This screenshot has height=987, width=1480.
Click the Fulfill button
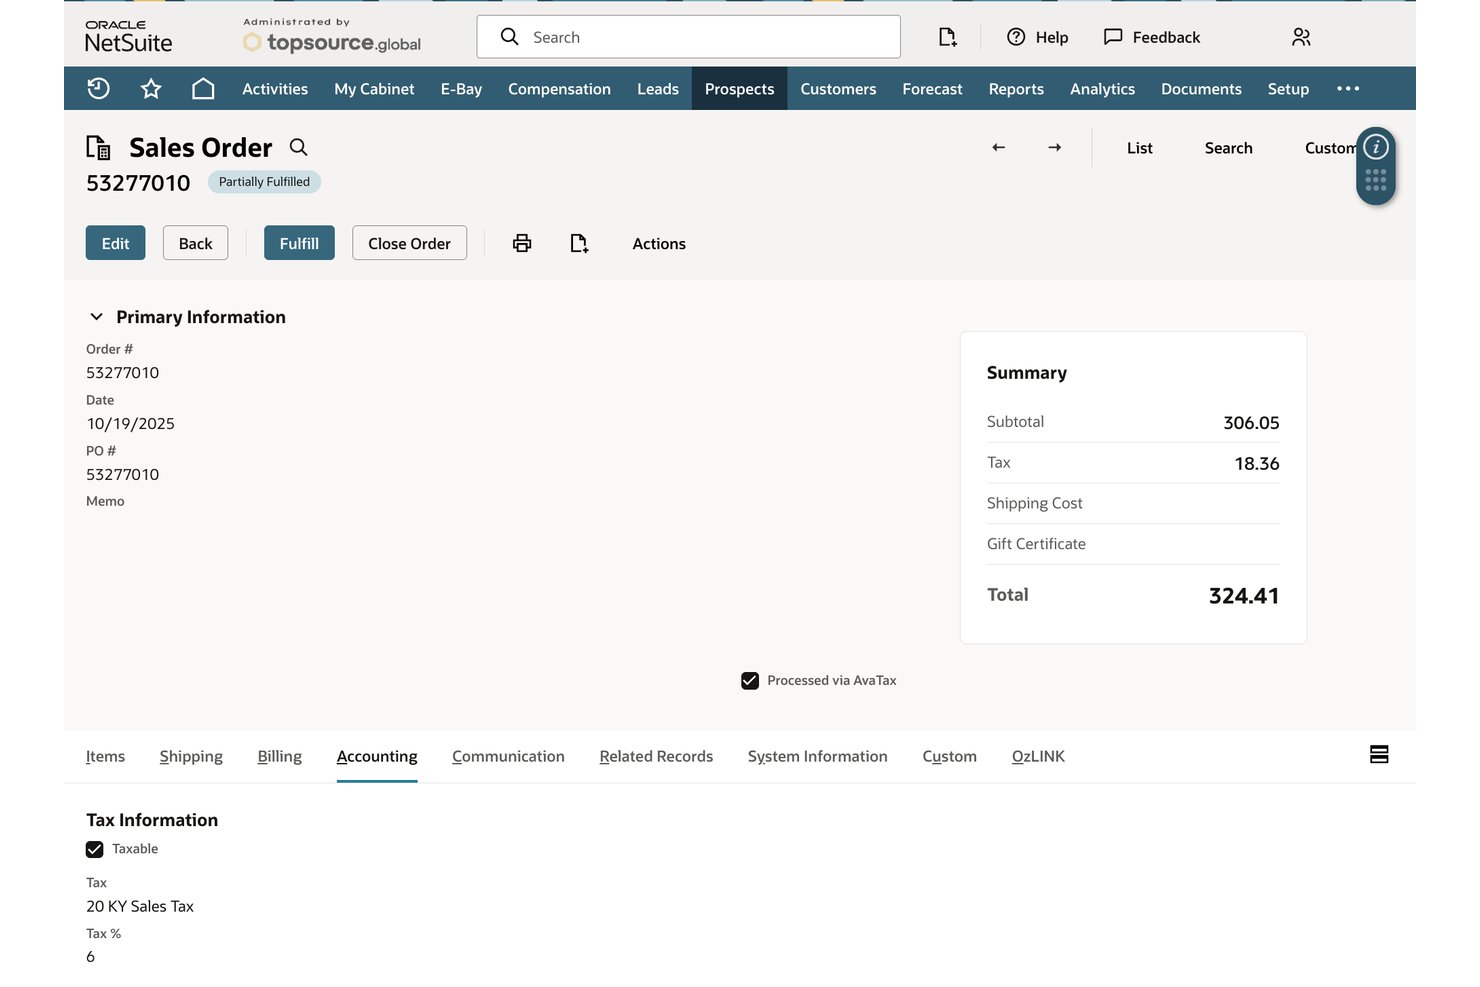299,243
